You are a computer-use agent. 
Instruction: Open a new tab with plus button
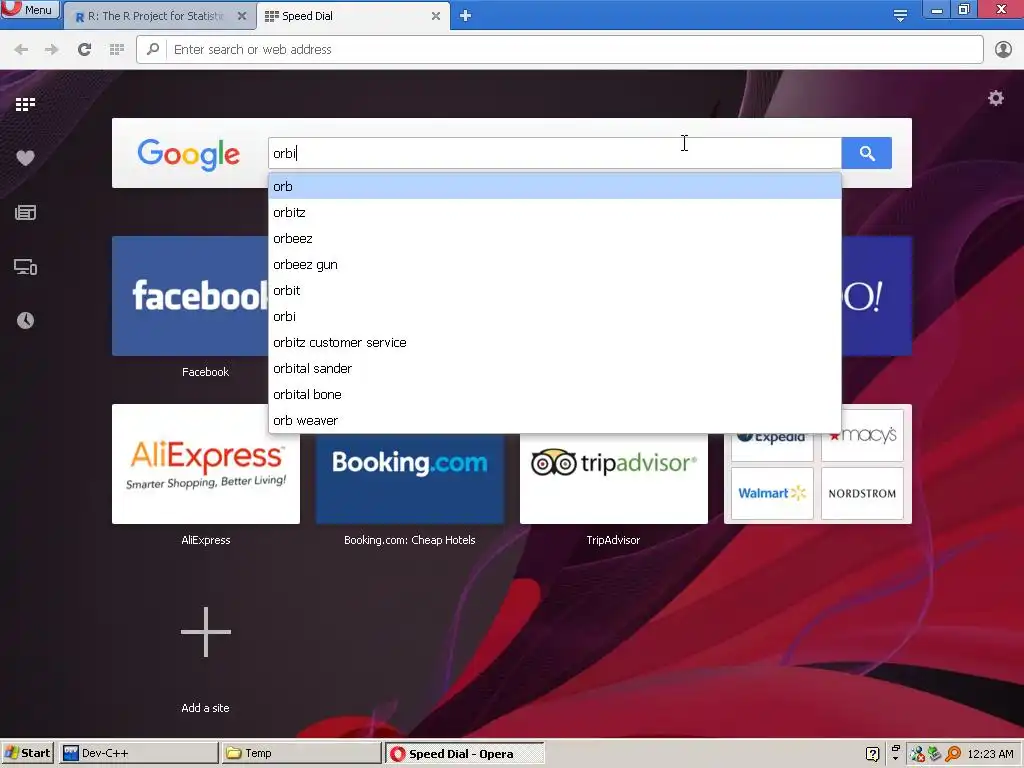[465, 16]
